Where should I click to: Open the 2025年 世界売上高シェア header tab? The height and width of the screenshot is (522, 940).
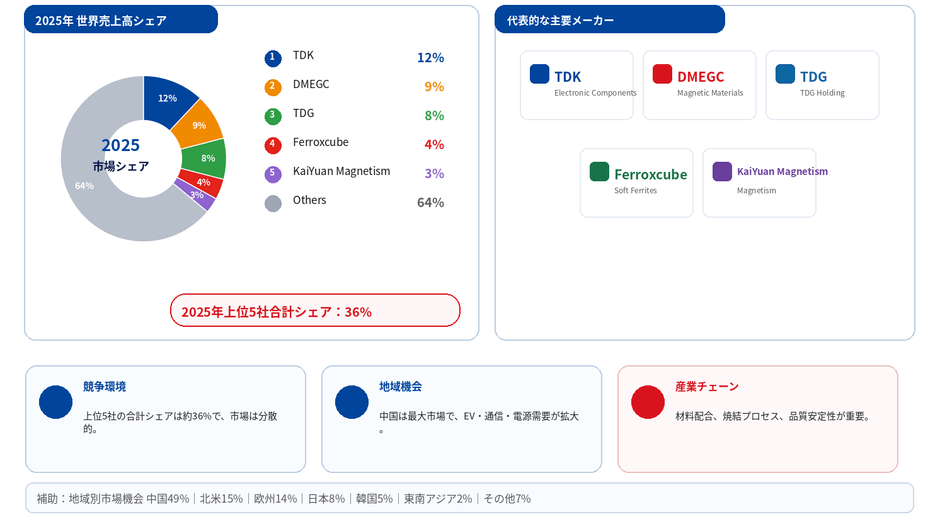(x=120, y=20)
